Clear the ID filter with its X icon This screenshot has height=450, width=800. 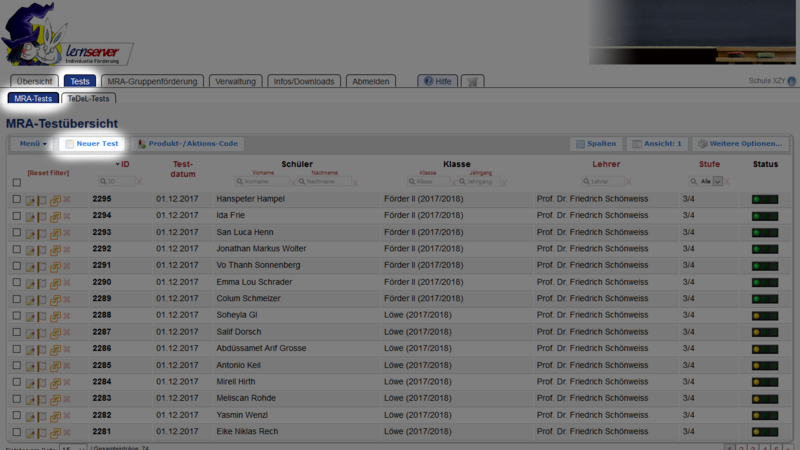pyautogui.click(x=139, y=182)
